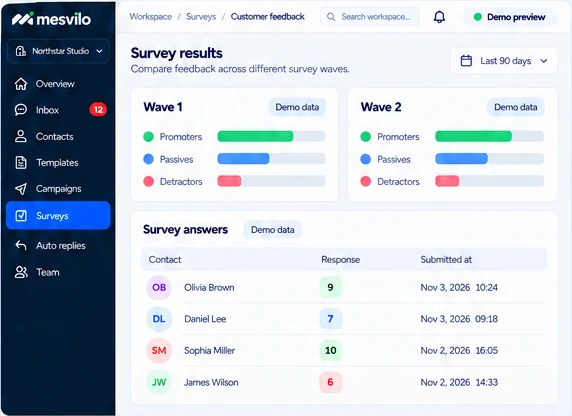The height and width of the screenshot is (416, 572).
Task: Click the Surveys checkbox icon
Action: point(21,216)
